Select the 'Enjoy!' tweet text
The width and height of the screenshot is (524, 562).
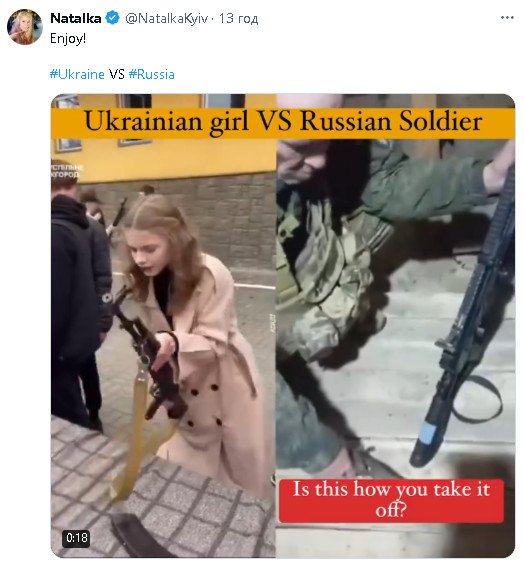click(68, 38)
